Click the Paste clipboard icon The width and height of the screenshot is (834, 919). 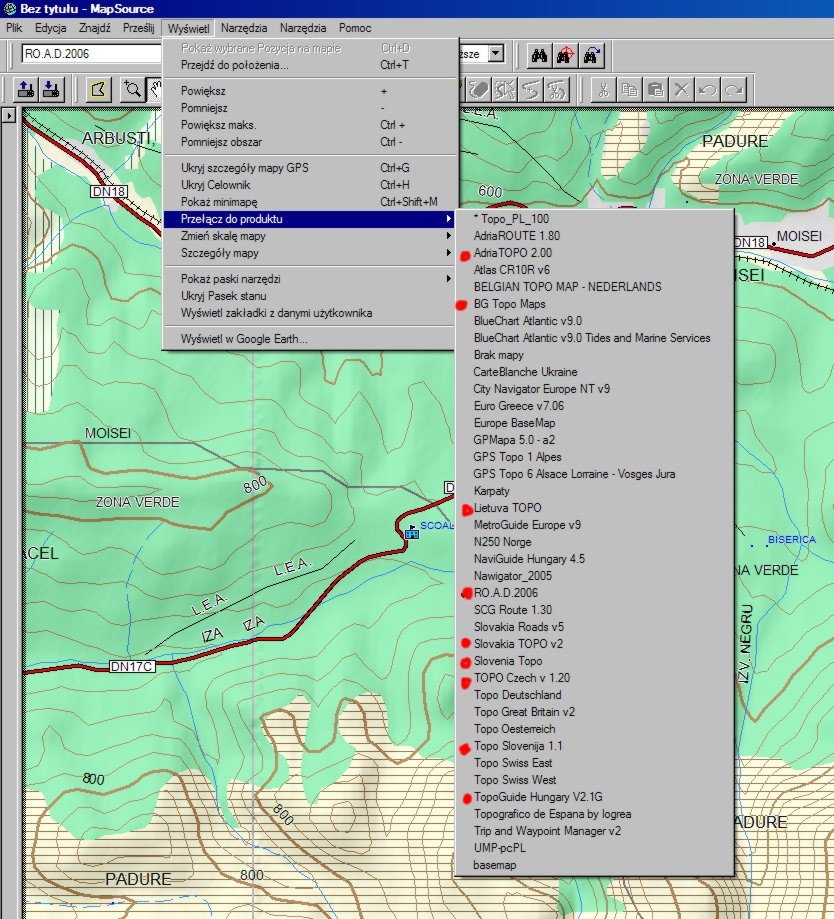tap(655, 90)
